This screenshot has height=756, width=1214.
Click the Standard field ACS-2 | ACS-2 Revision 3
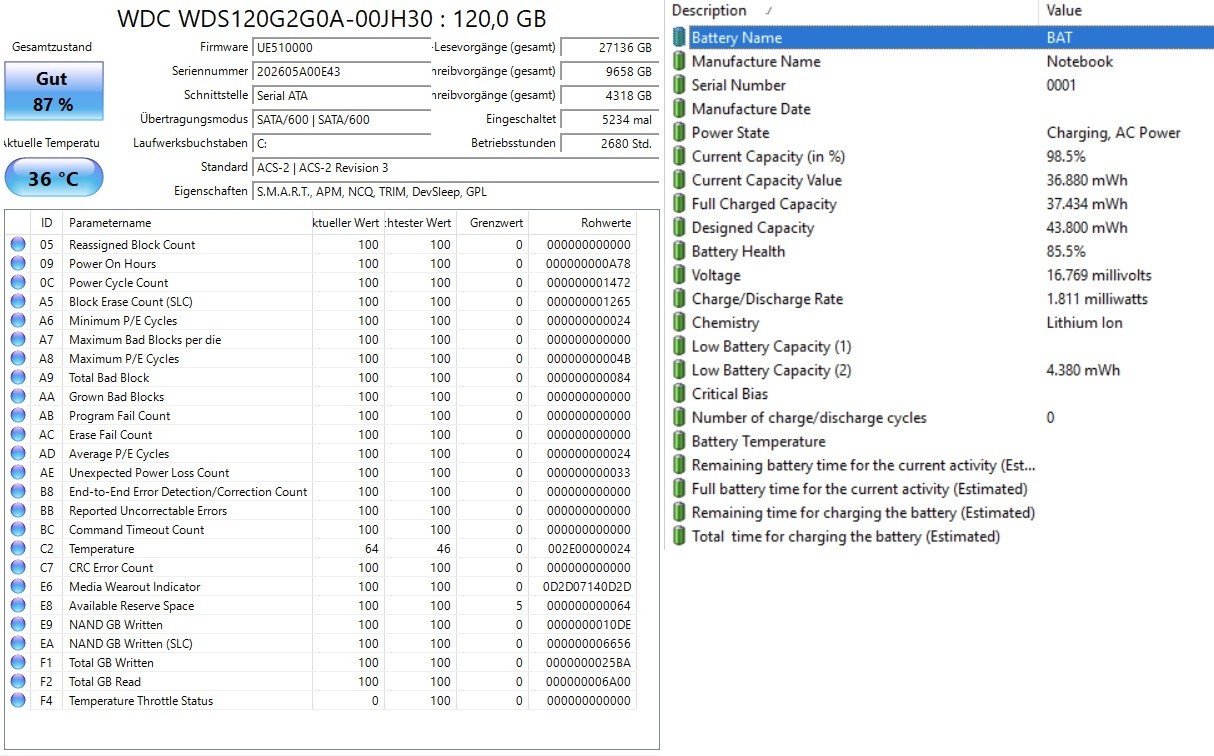[455, 168]
